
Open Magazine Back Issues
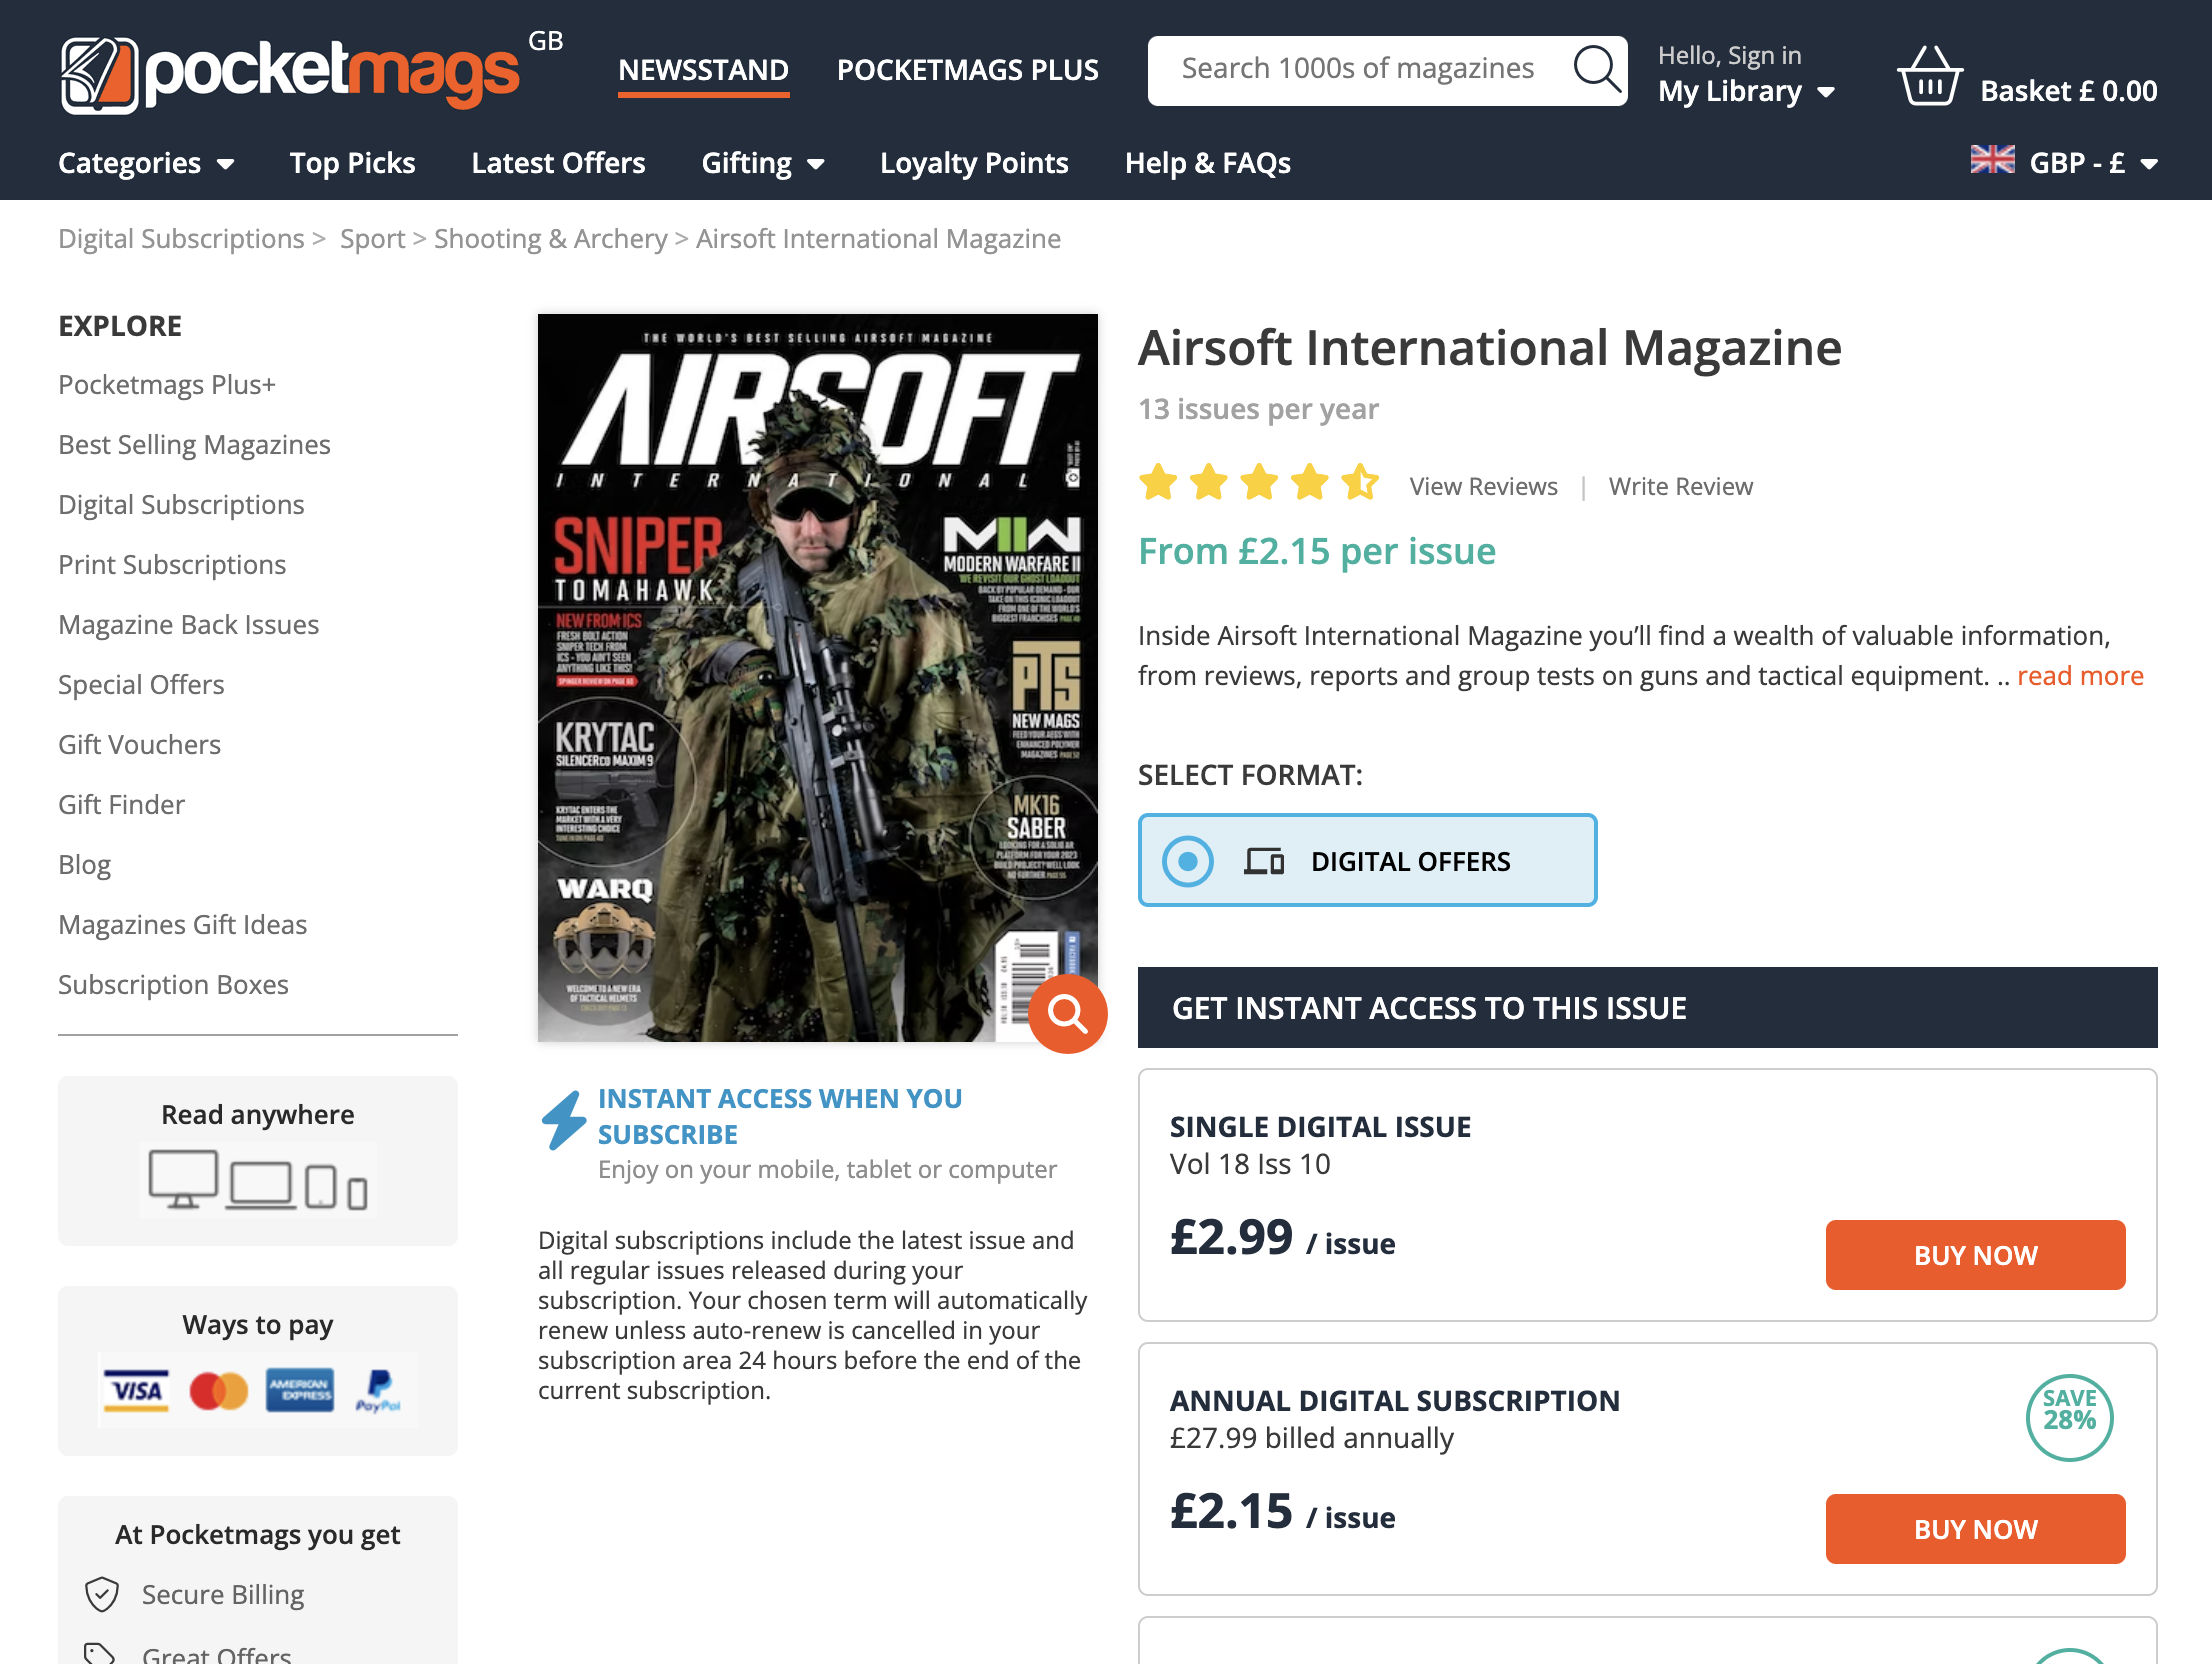(x=188, y=625)
